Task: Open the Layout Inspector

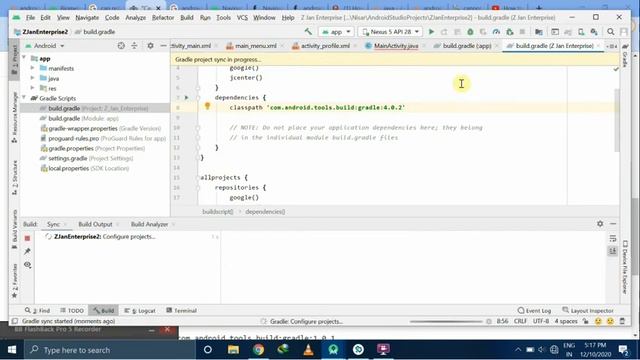Action: pos(588,311)
